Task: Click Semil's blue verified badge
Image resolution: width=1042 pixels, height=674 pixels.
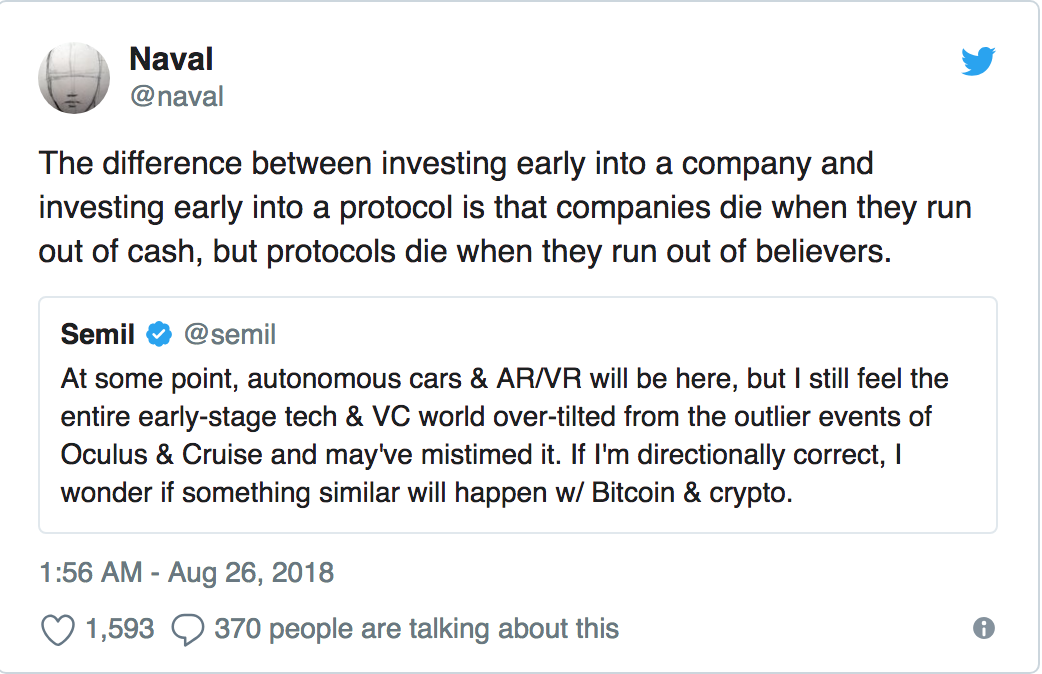Action: [158, 334]
